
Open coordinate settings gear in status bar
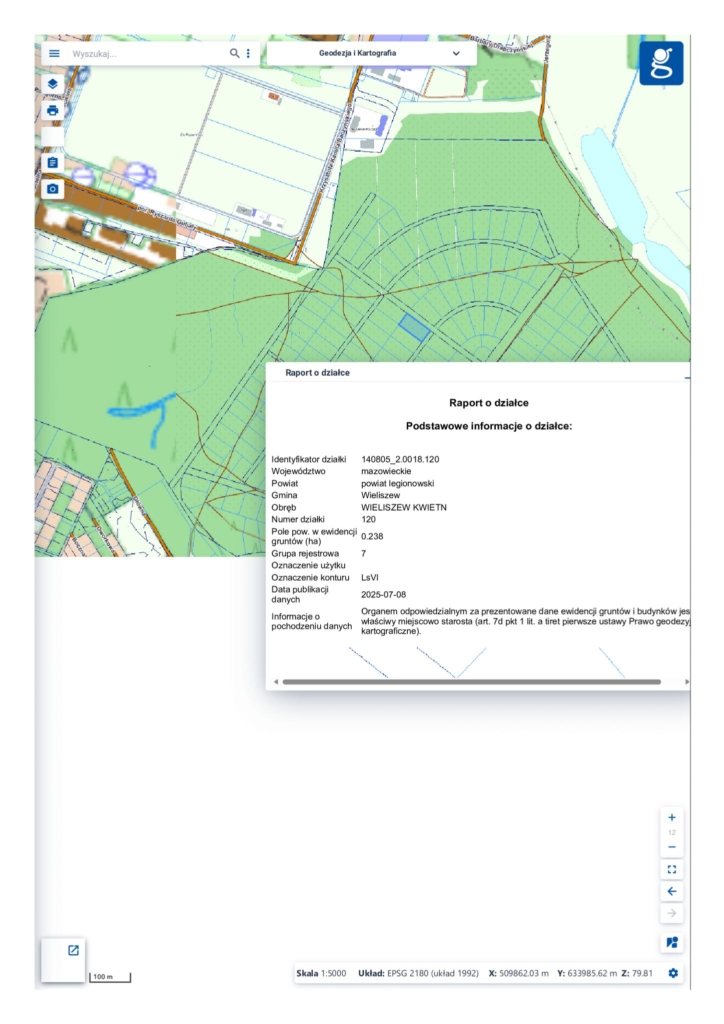pyautogui.click(x=673, y=973)
